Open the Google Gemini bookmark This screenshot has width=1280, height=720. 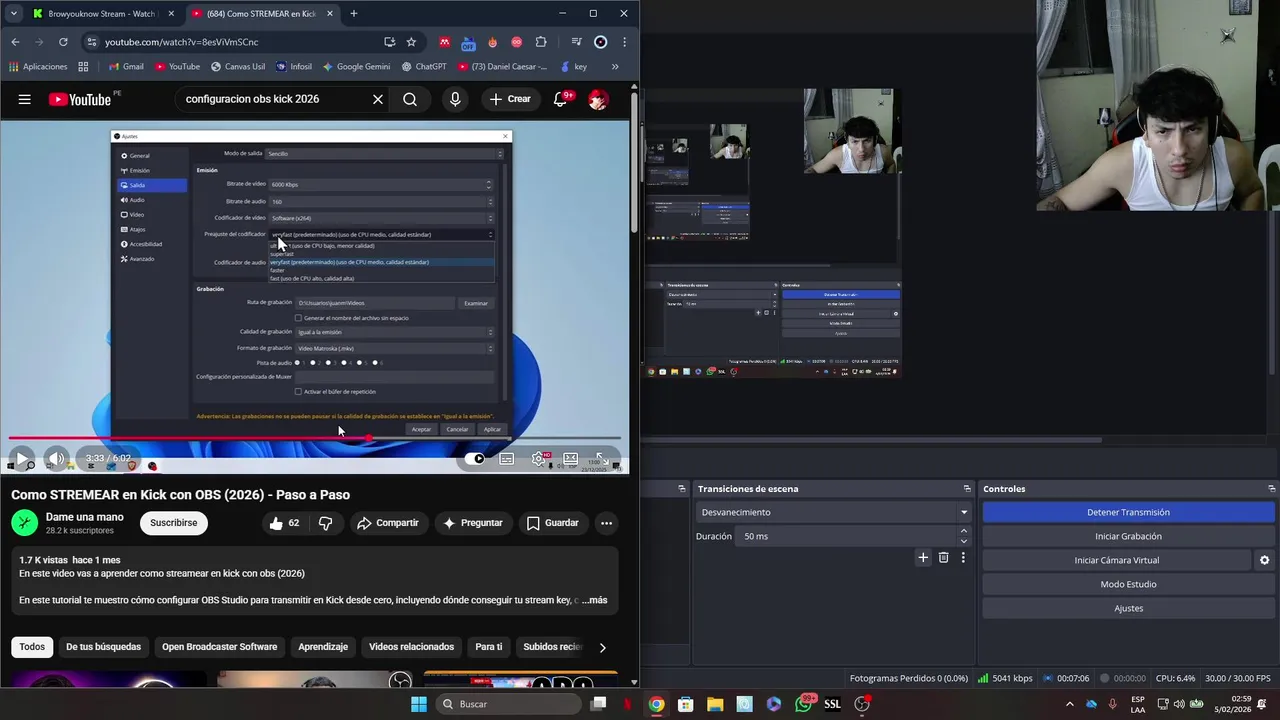(x=356, y=67)
